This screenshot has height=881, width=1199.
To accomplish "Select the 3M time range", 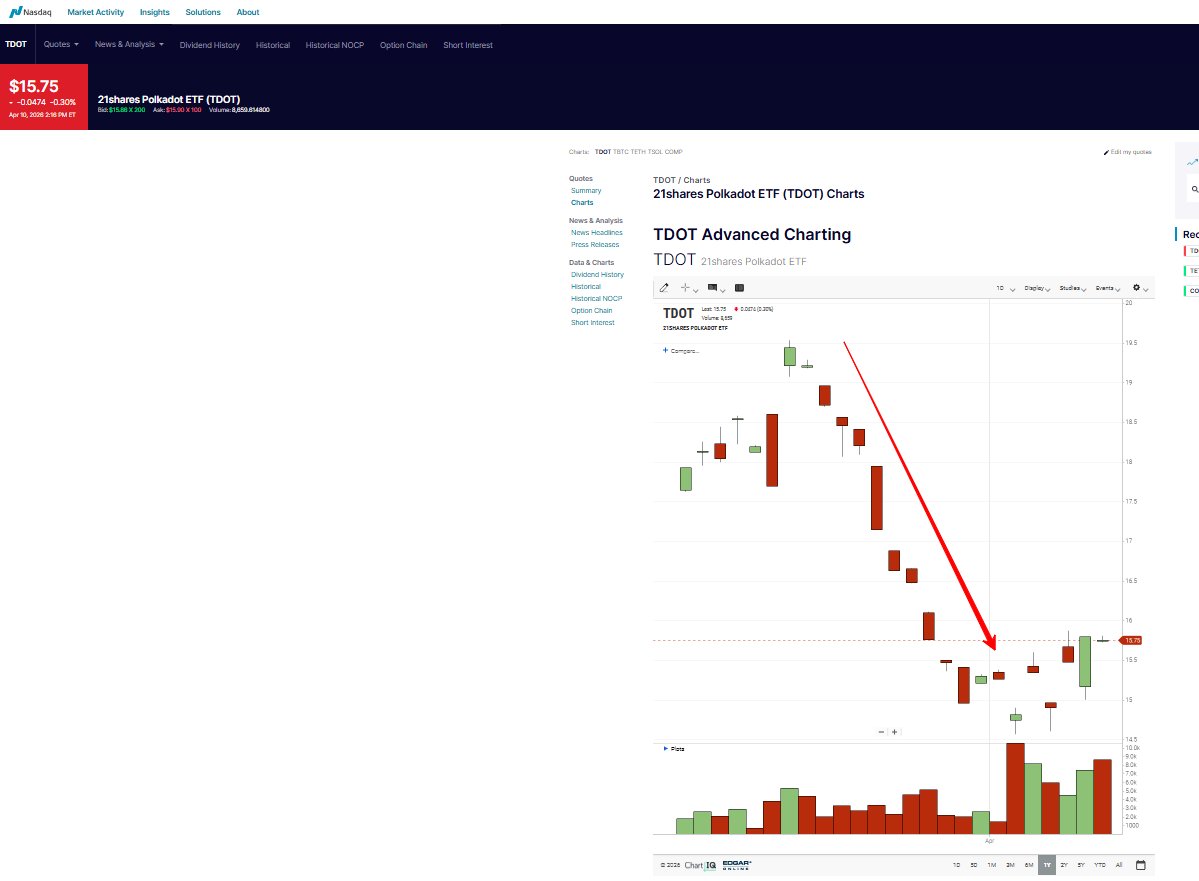I will (1010, 865).
